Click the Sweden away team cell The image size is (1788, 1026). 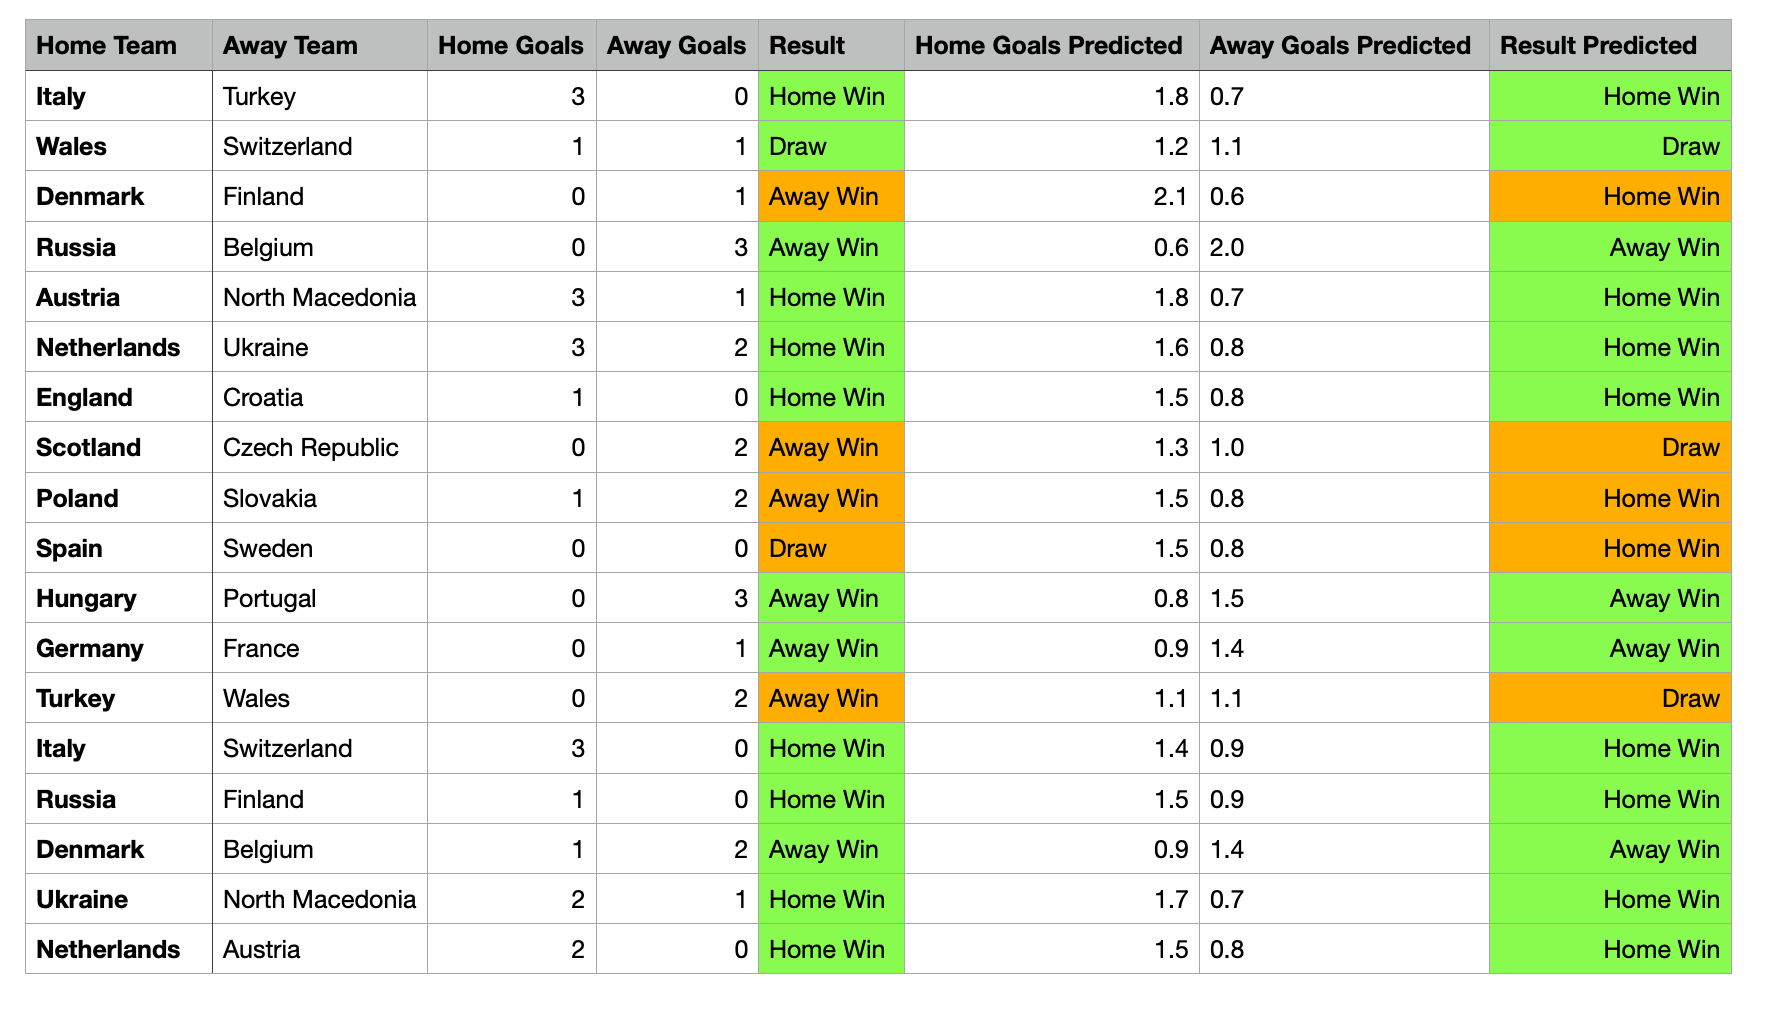(268, 548)
